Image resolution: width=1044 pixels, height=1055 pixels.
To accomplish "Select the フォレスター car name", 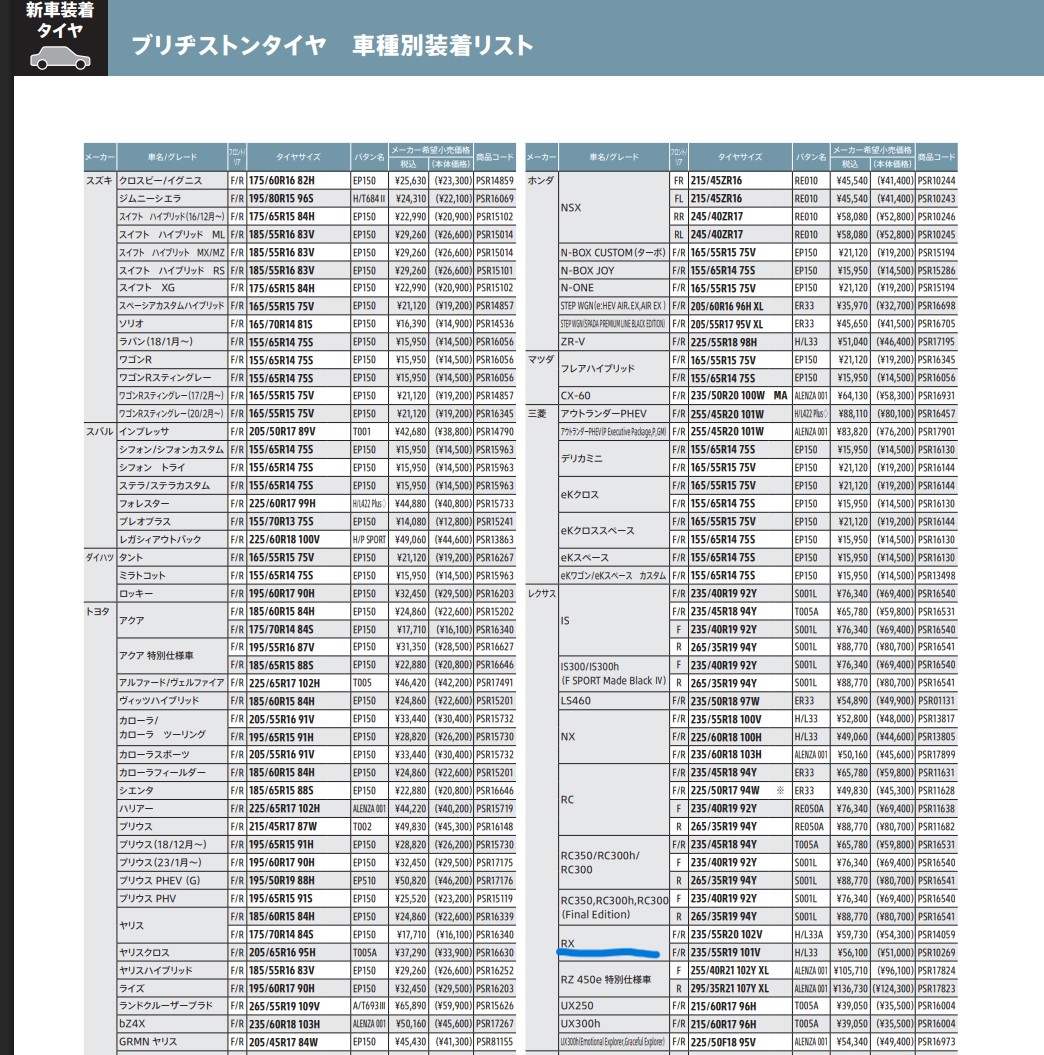I will [x=145, y=503].
